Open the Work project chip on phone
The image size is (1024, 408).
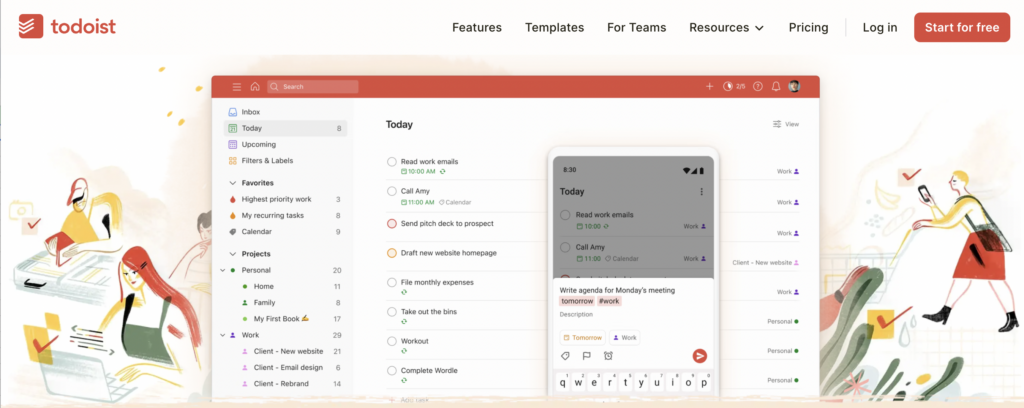pyautogui.click(x=624, y=337)
